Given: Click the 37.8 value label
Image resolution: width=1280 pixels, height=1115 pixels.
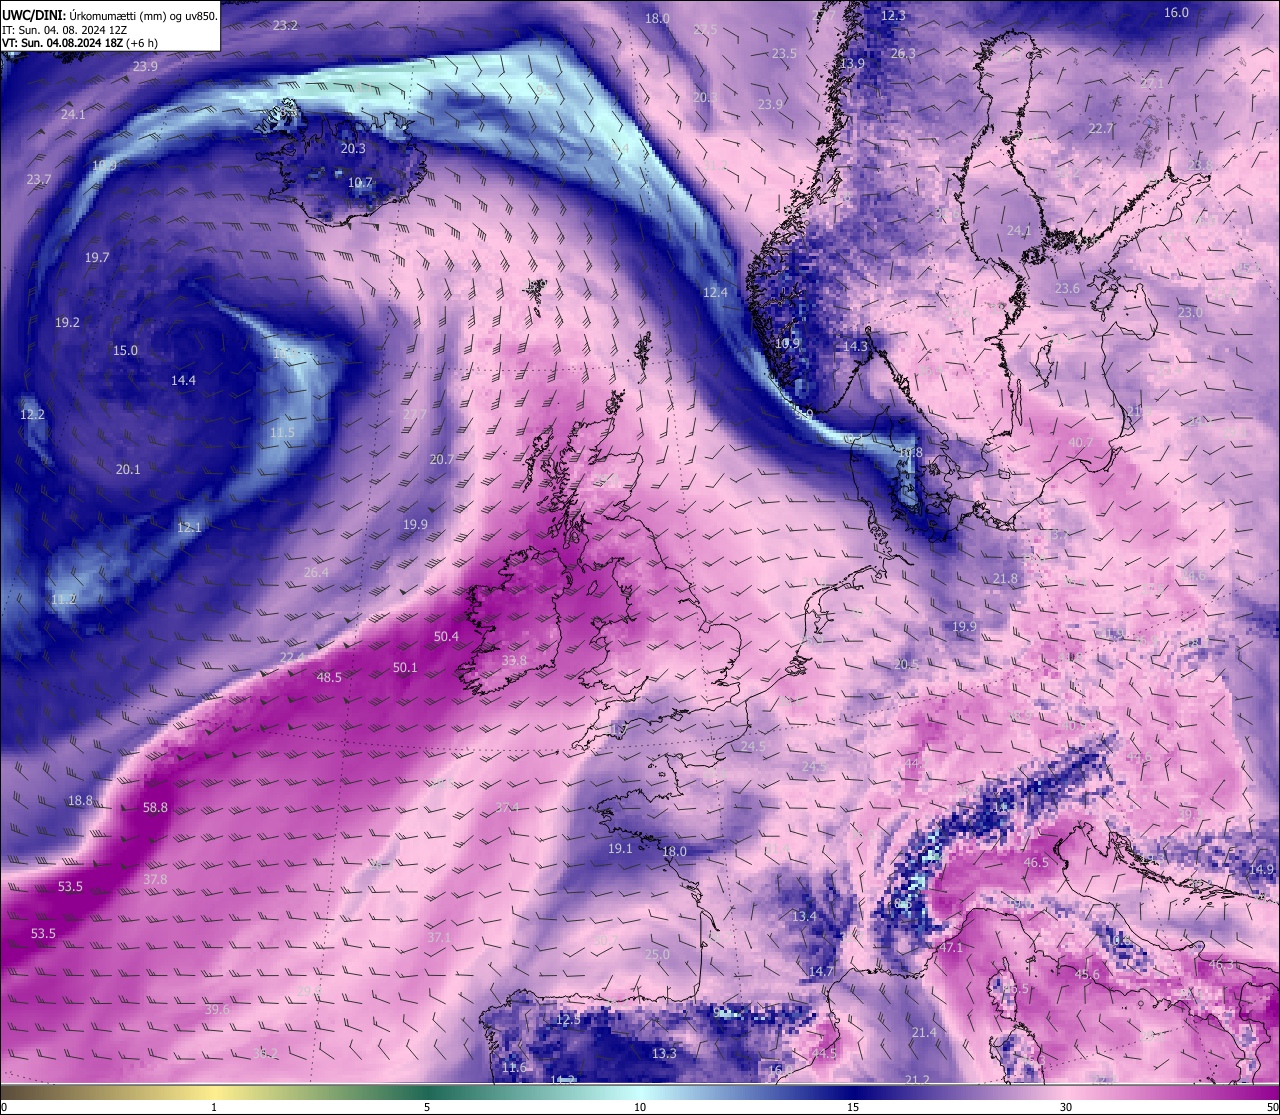Looking at the screenshot, I should [x=155, y=879].
